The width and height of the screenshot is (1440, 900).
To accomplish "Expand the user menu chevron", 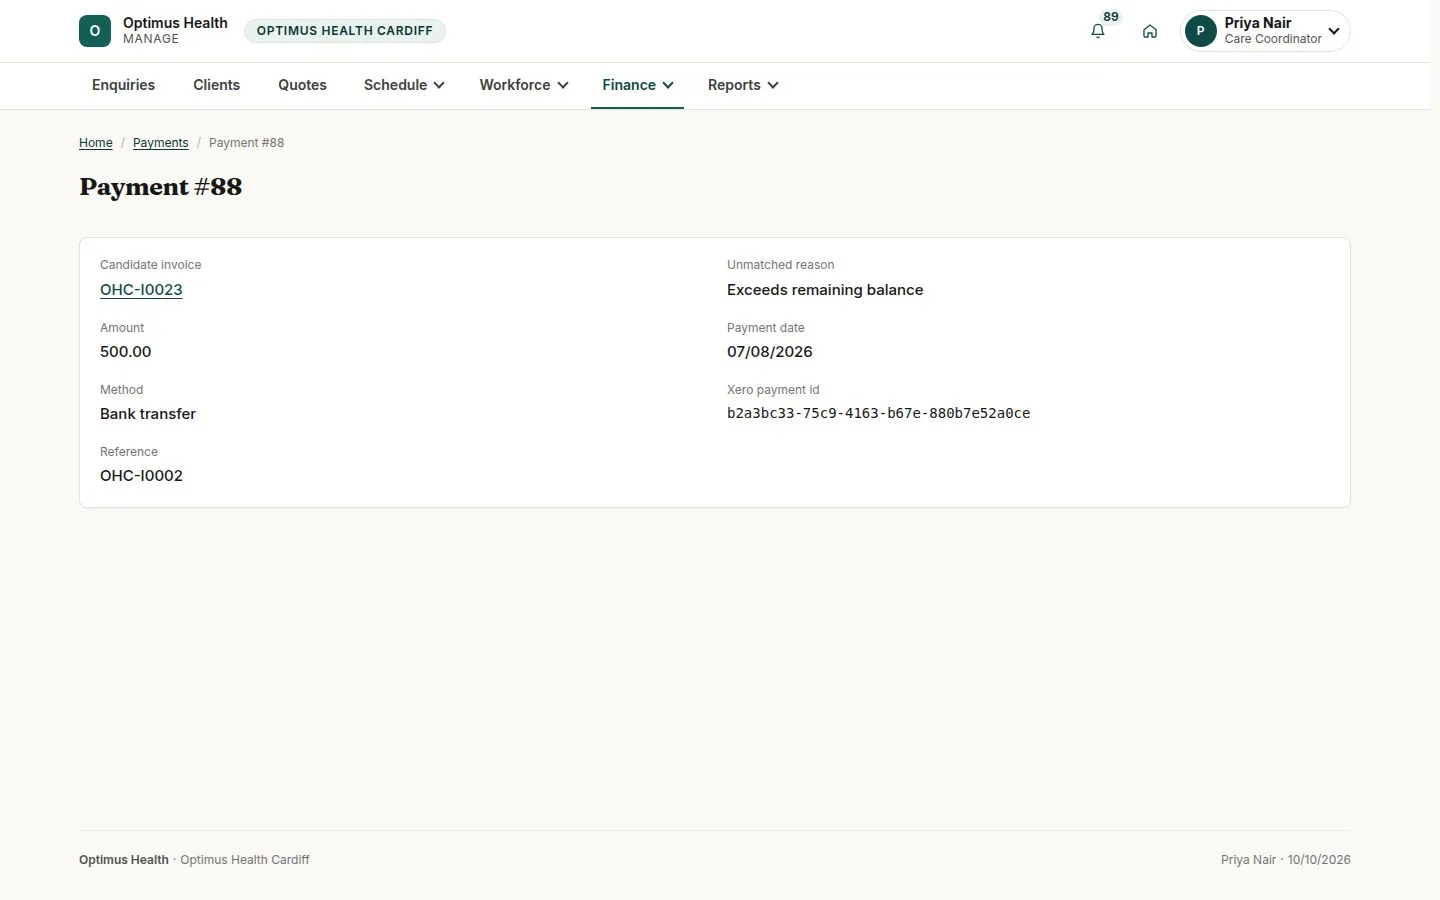I will click(1334, 31).
